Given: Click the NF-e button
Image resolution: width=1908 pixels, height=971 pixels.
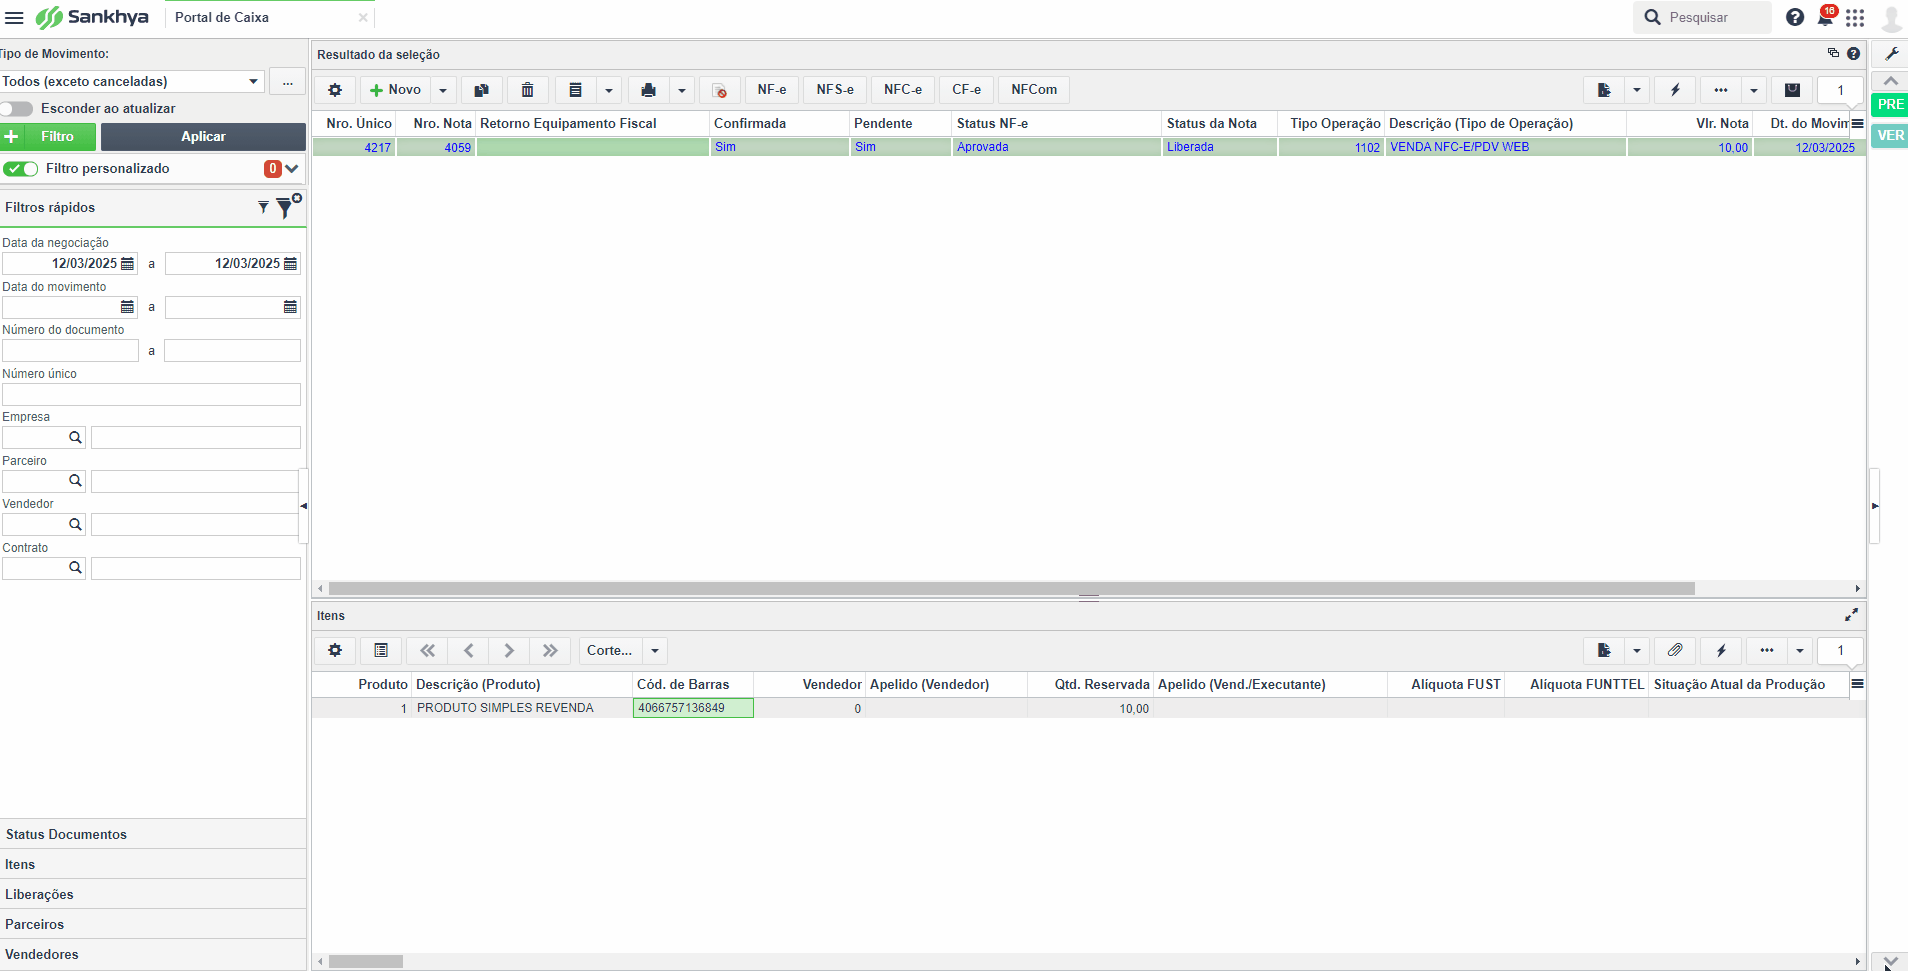Looking at the screenshot, I should 771,90.
